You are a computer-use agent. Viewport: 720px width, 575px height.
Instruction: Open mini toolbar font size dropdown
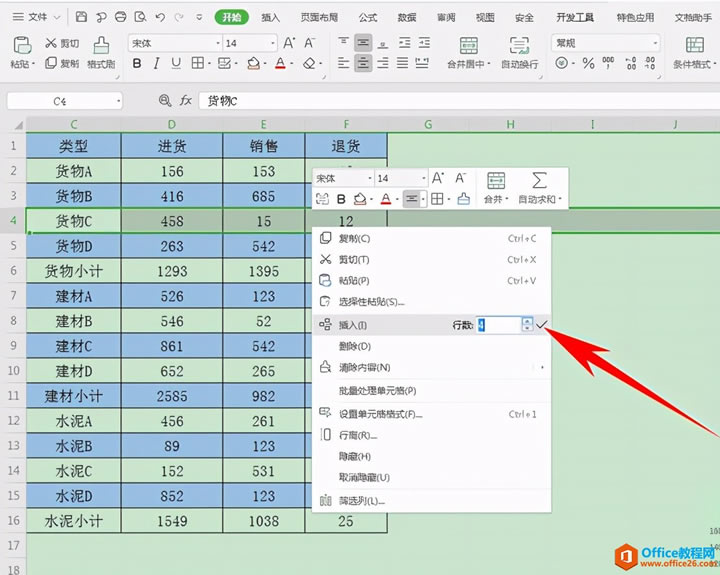point(424,178)
